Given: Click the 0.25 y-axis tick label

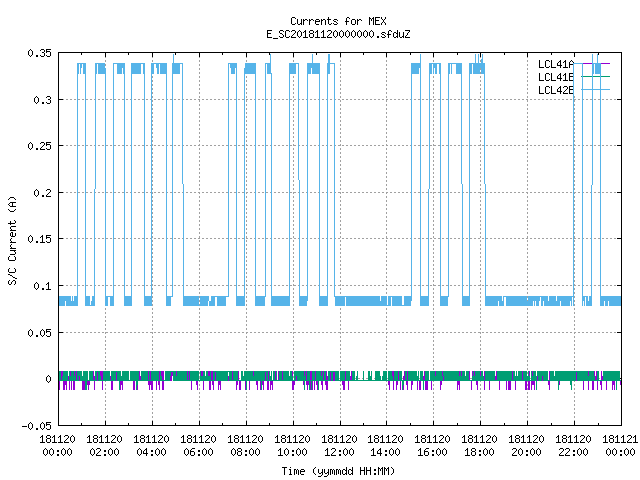Looking at the screenshot, I should click(40, 146).
